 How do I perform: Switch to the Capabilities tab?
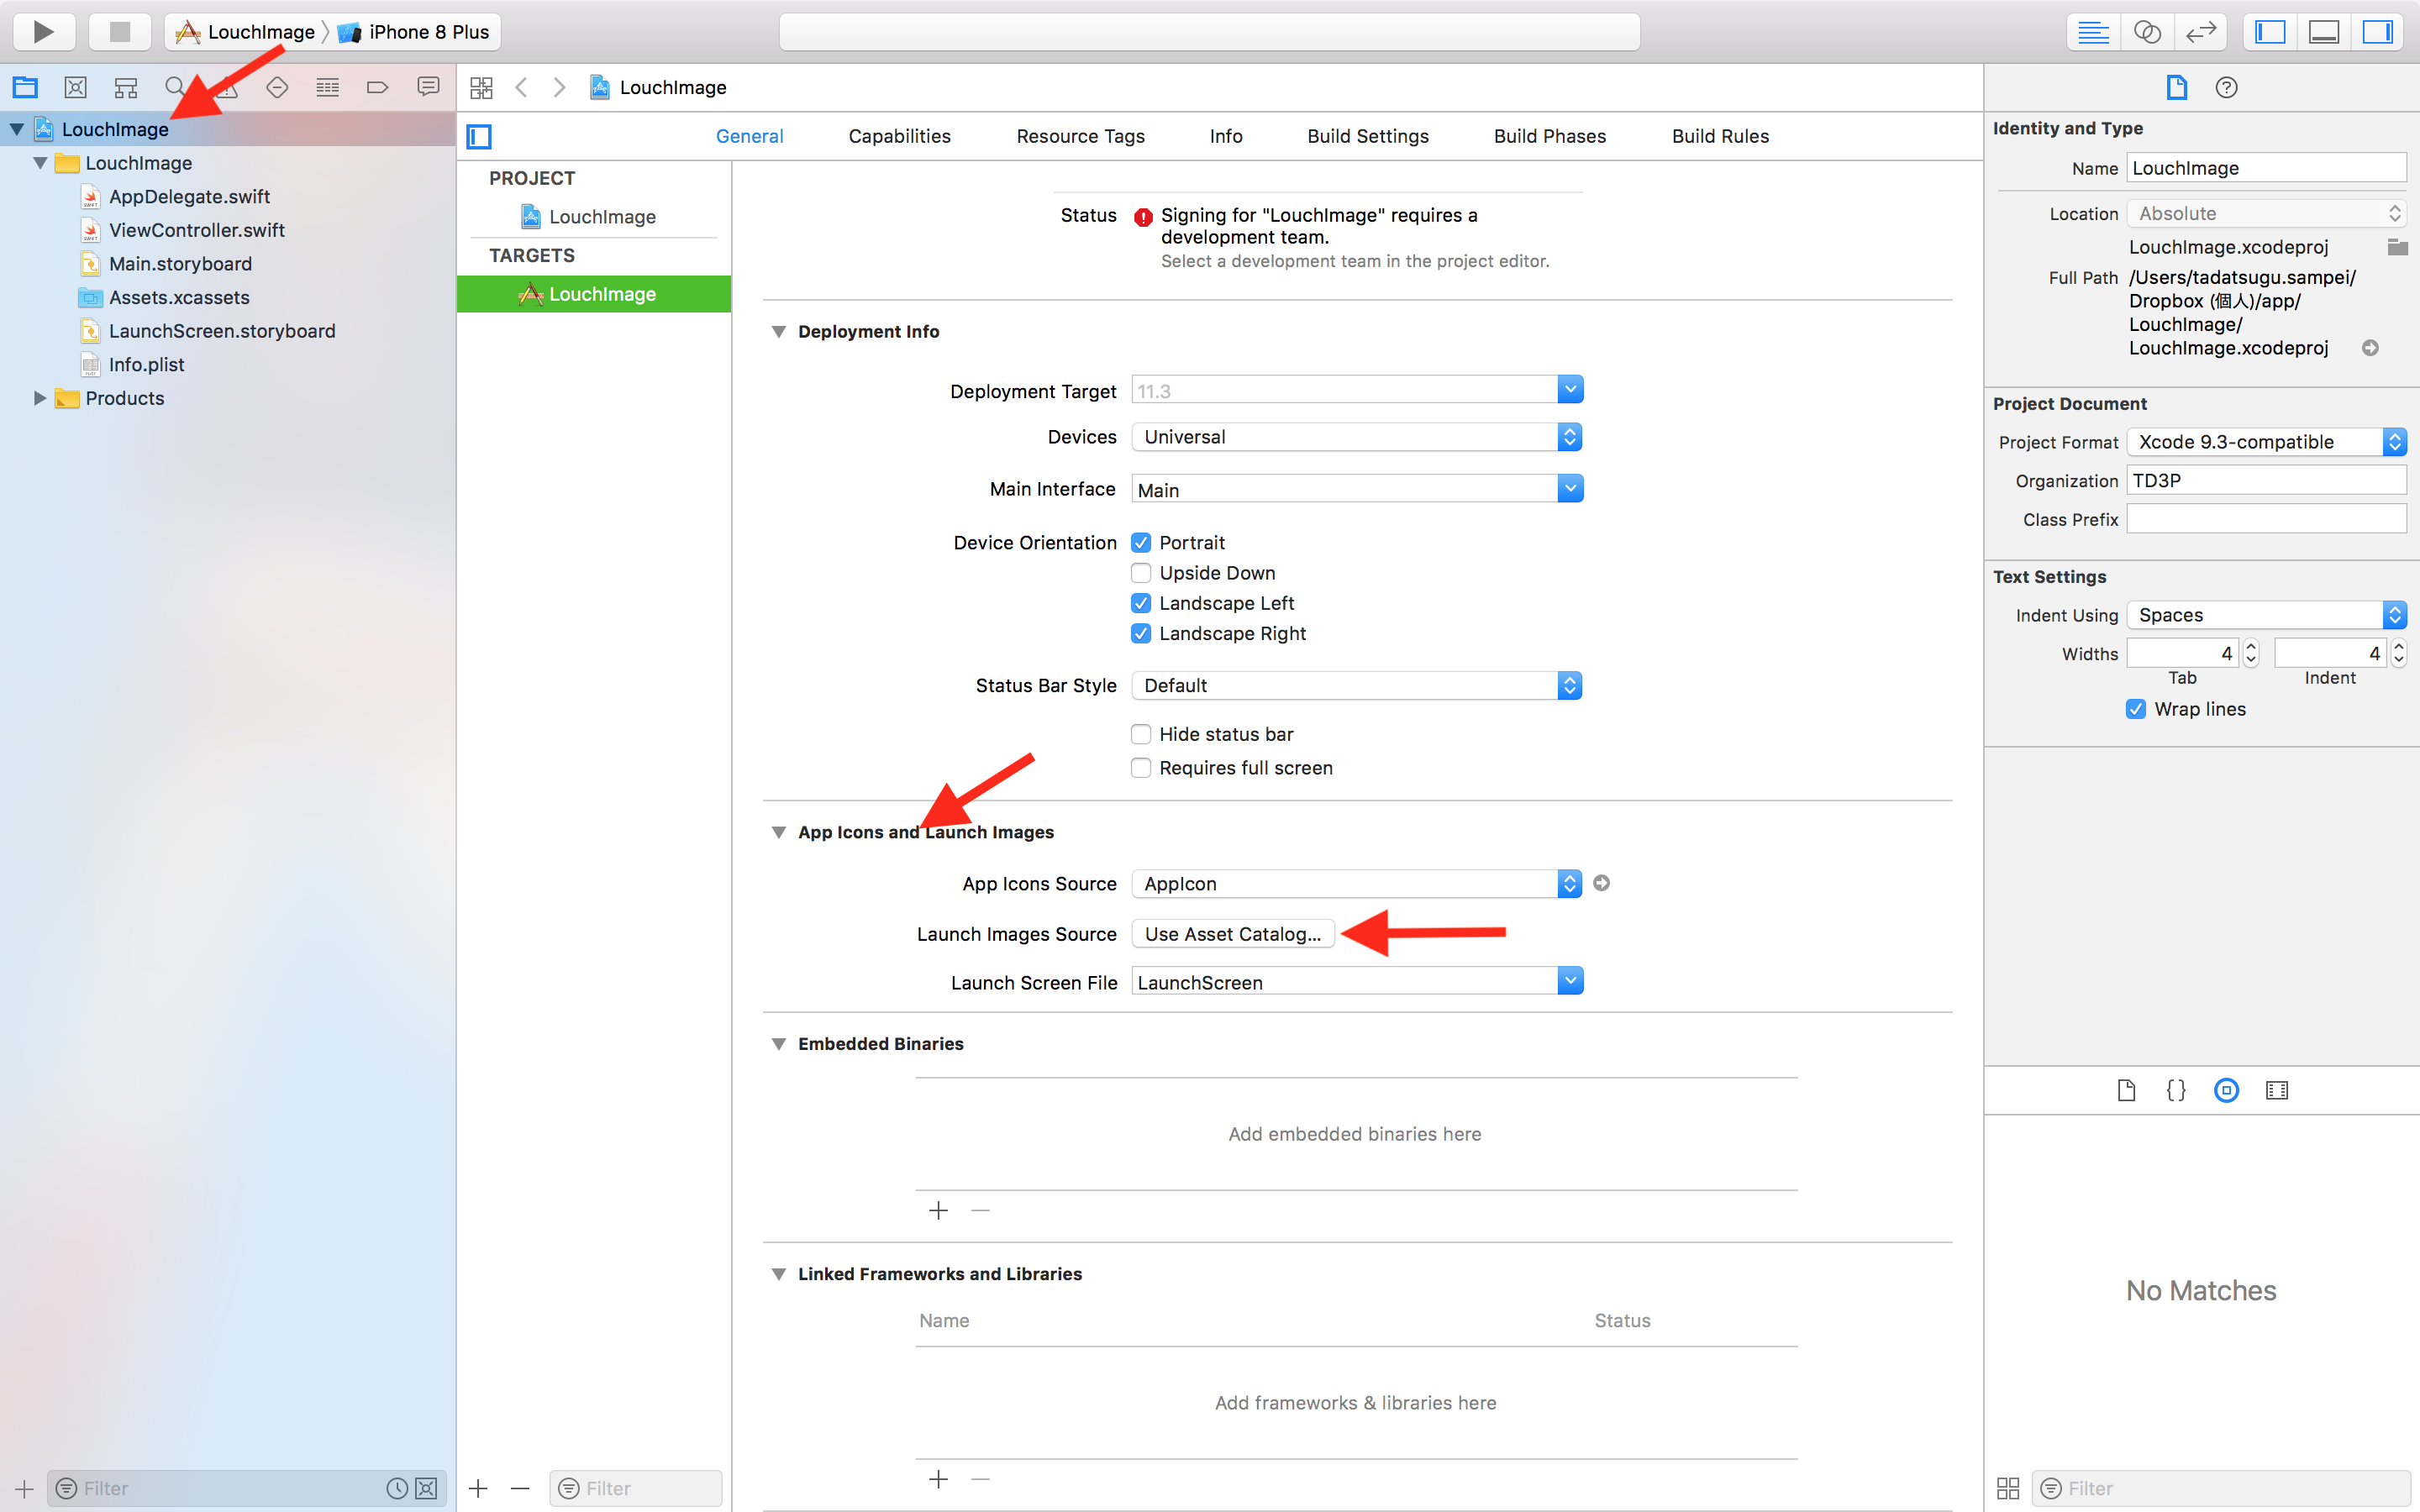tap(898, 136)
